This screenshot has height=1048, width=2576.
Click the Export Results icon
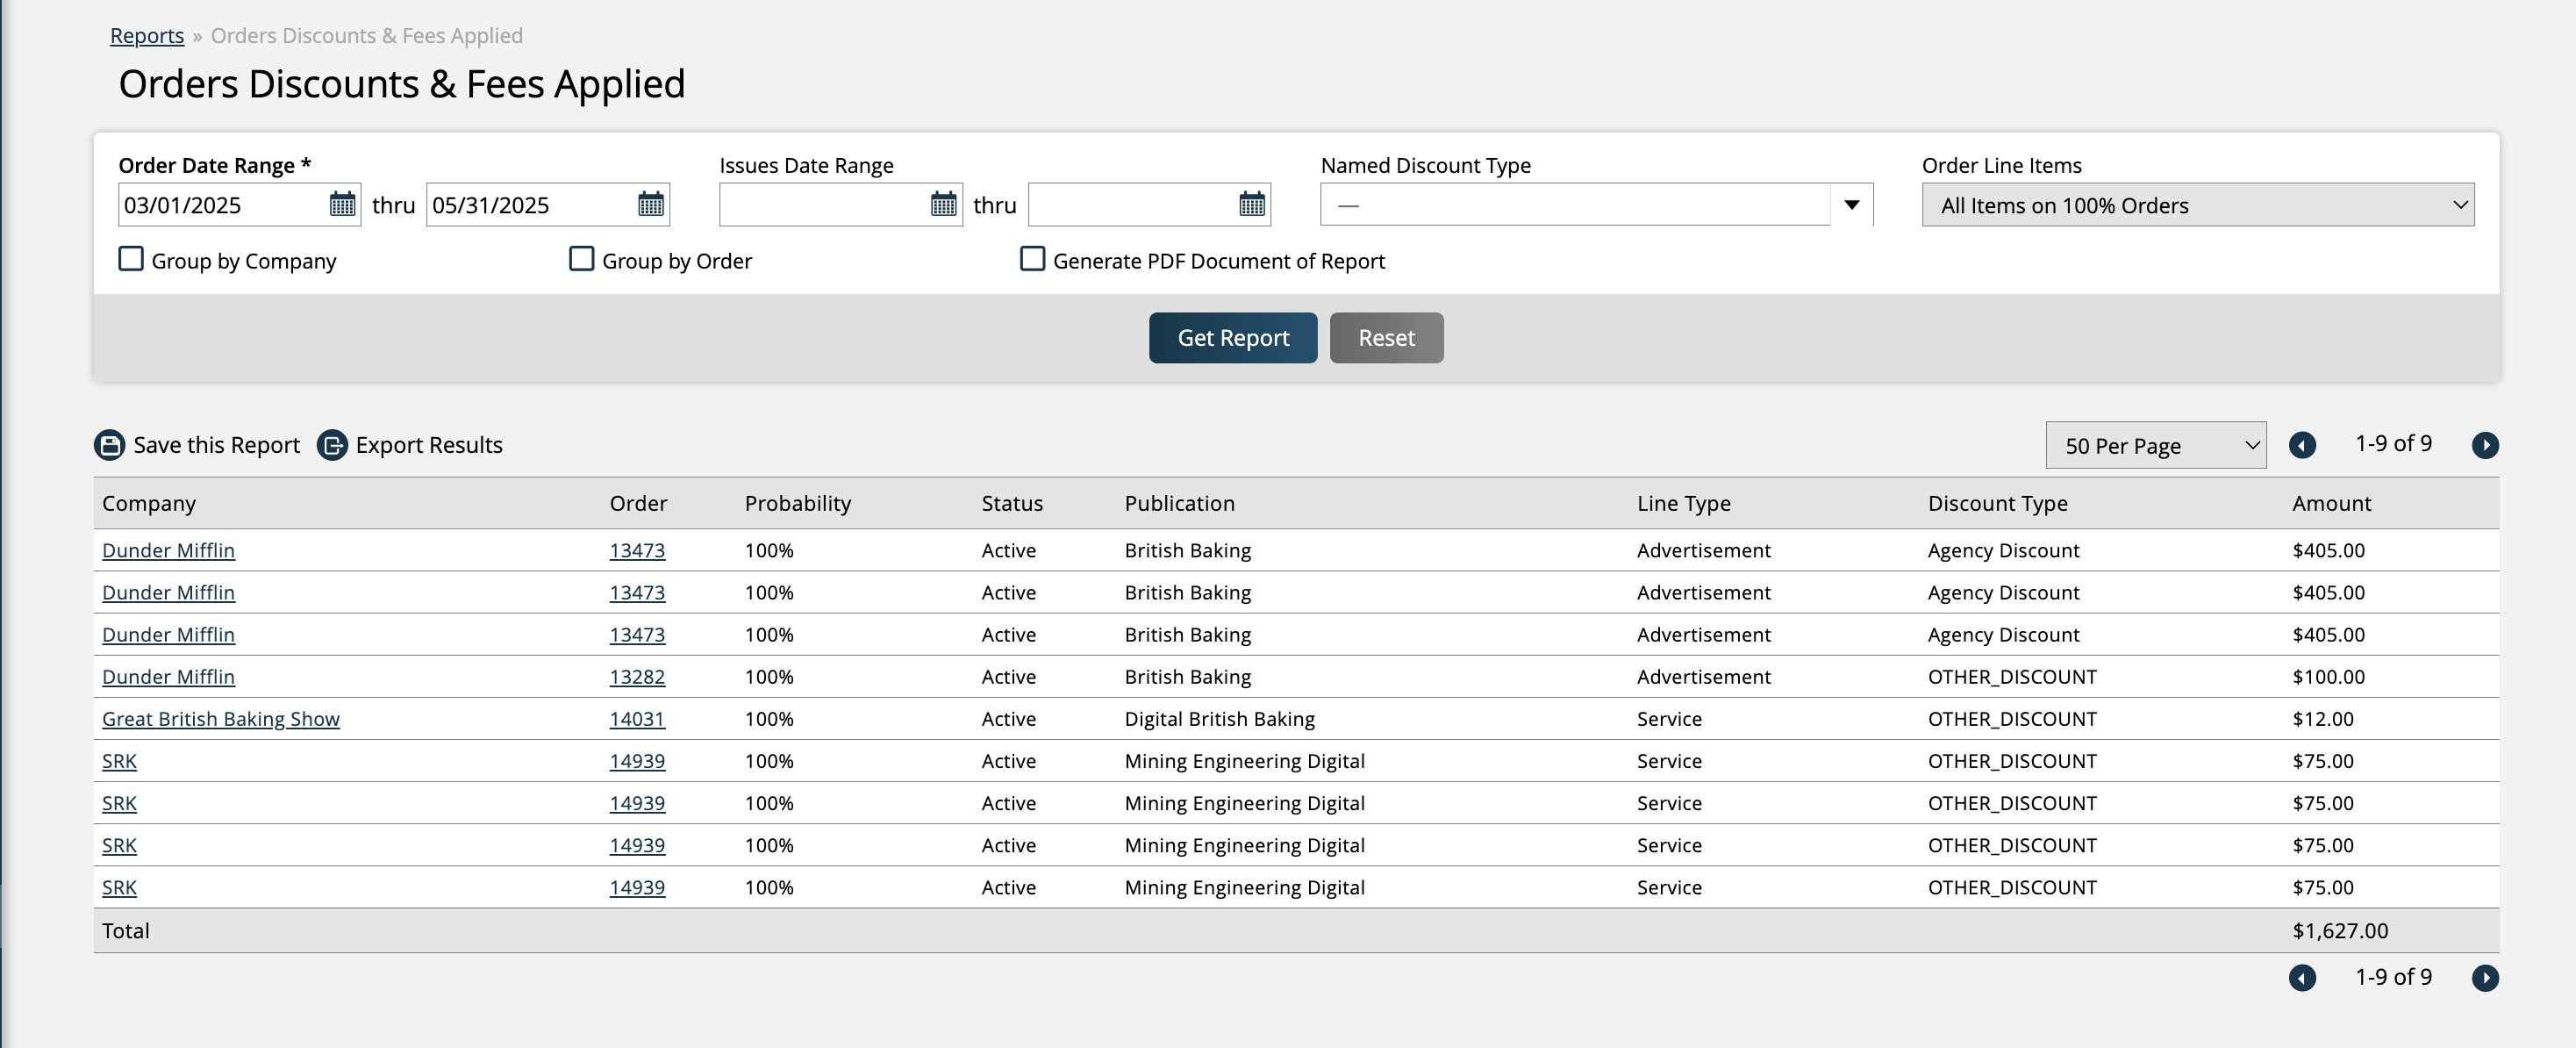click(332, 445)
